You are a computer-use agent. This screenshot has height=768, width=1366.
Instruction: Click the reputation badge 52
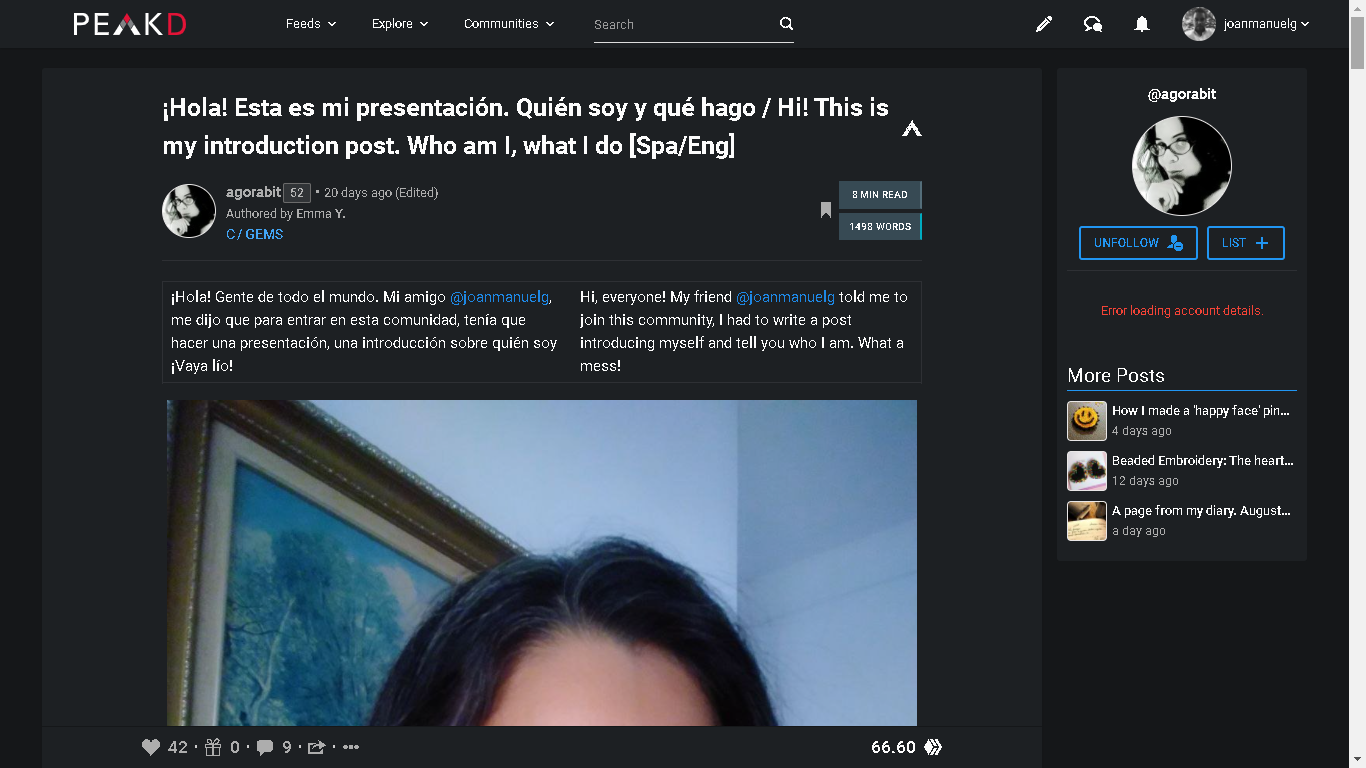click(x=297, y=193)
